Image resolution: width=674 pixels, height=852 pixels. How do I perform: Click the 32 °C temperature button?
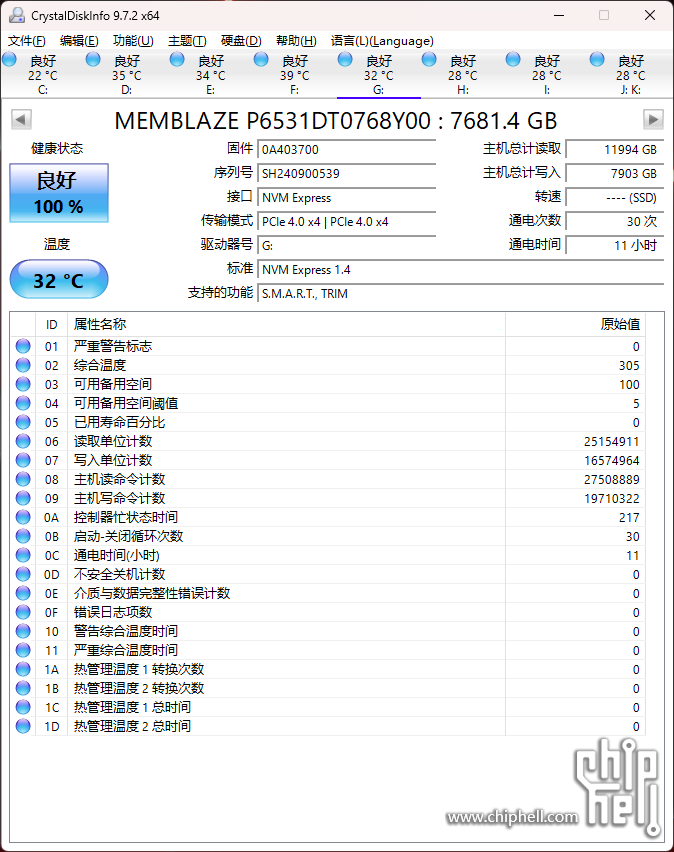click(x=59, y=279)
